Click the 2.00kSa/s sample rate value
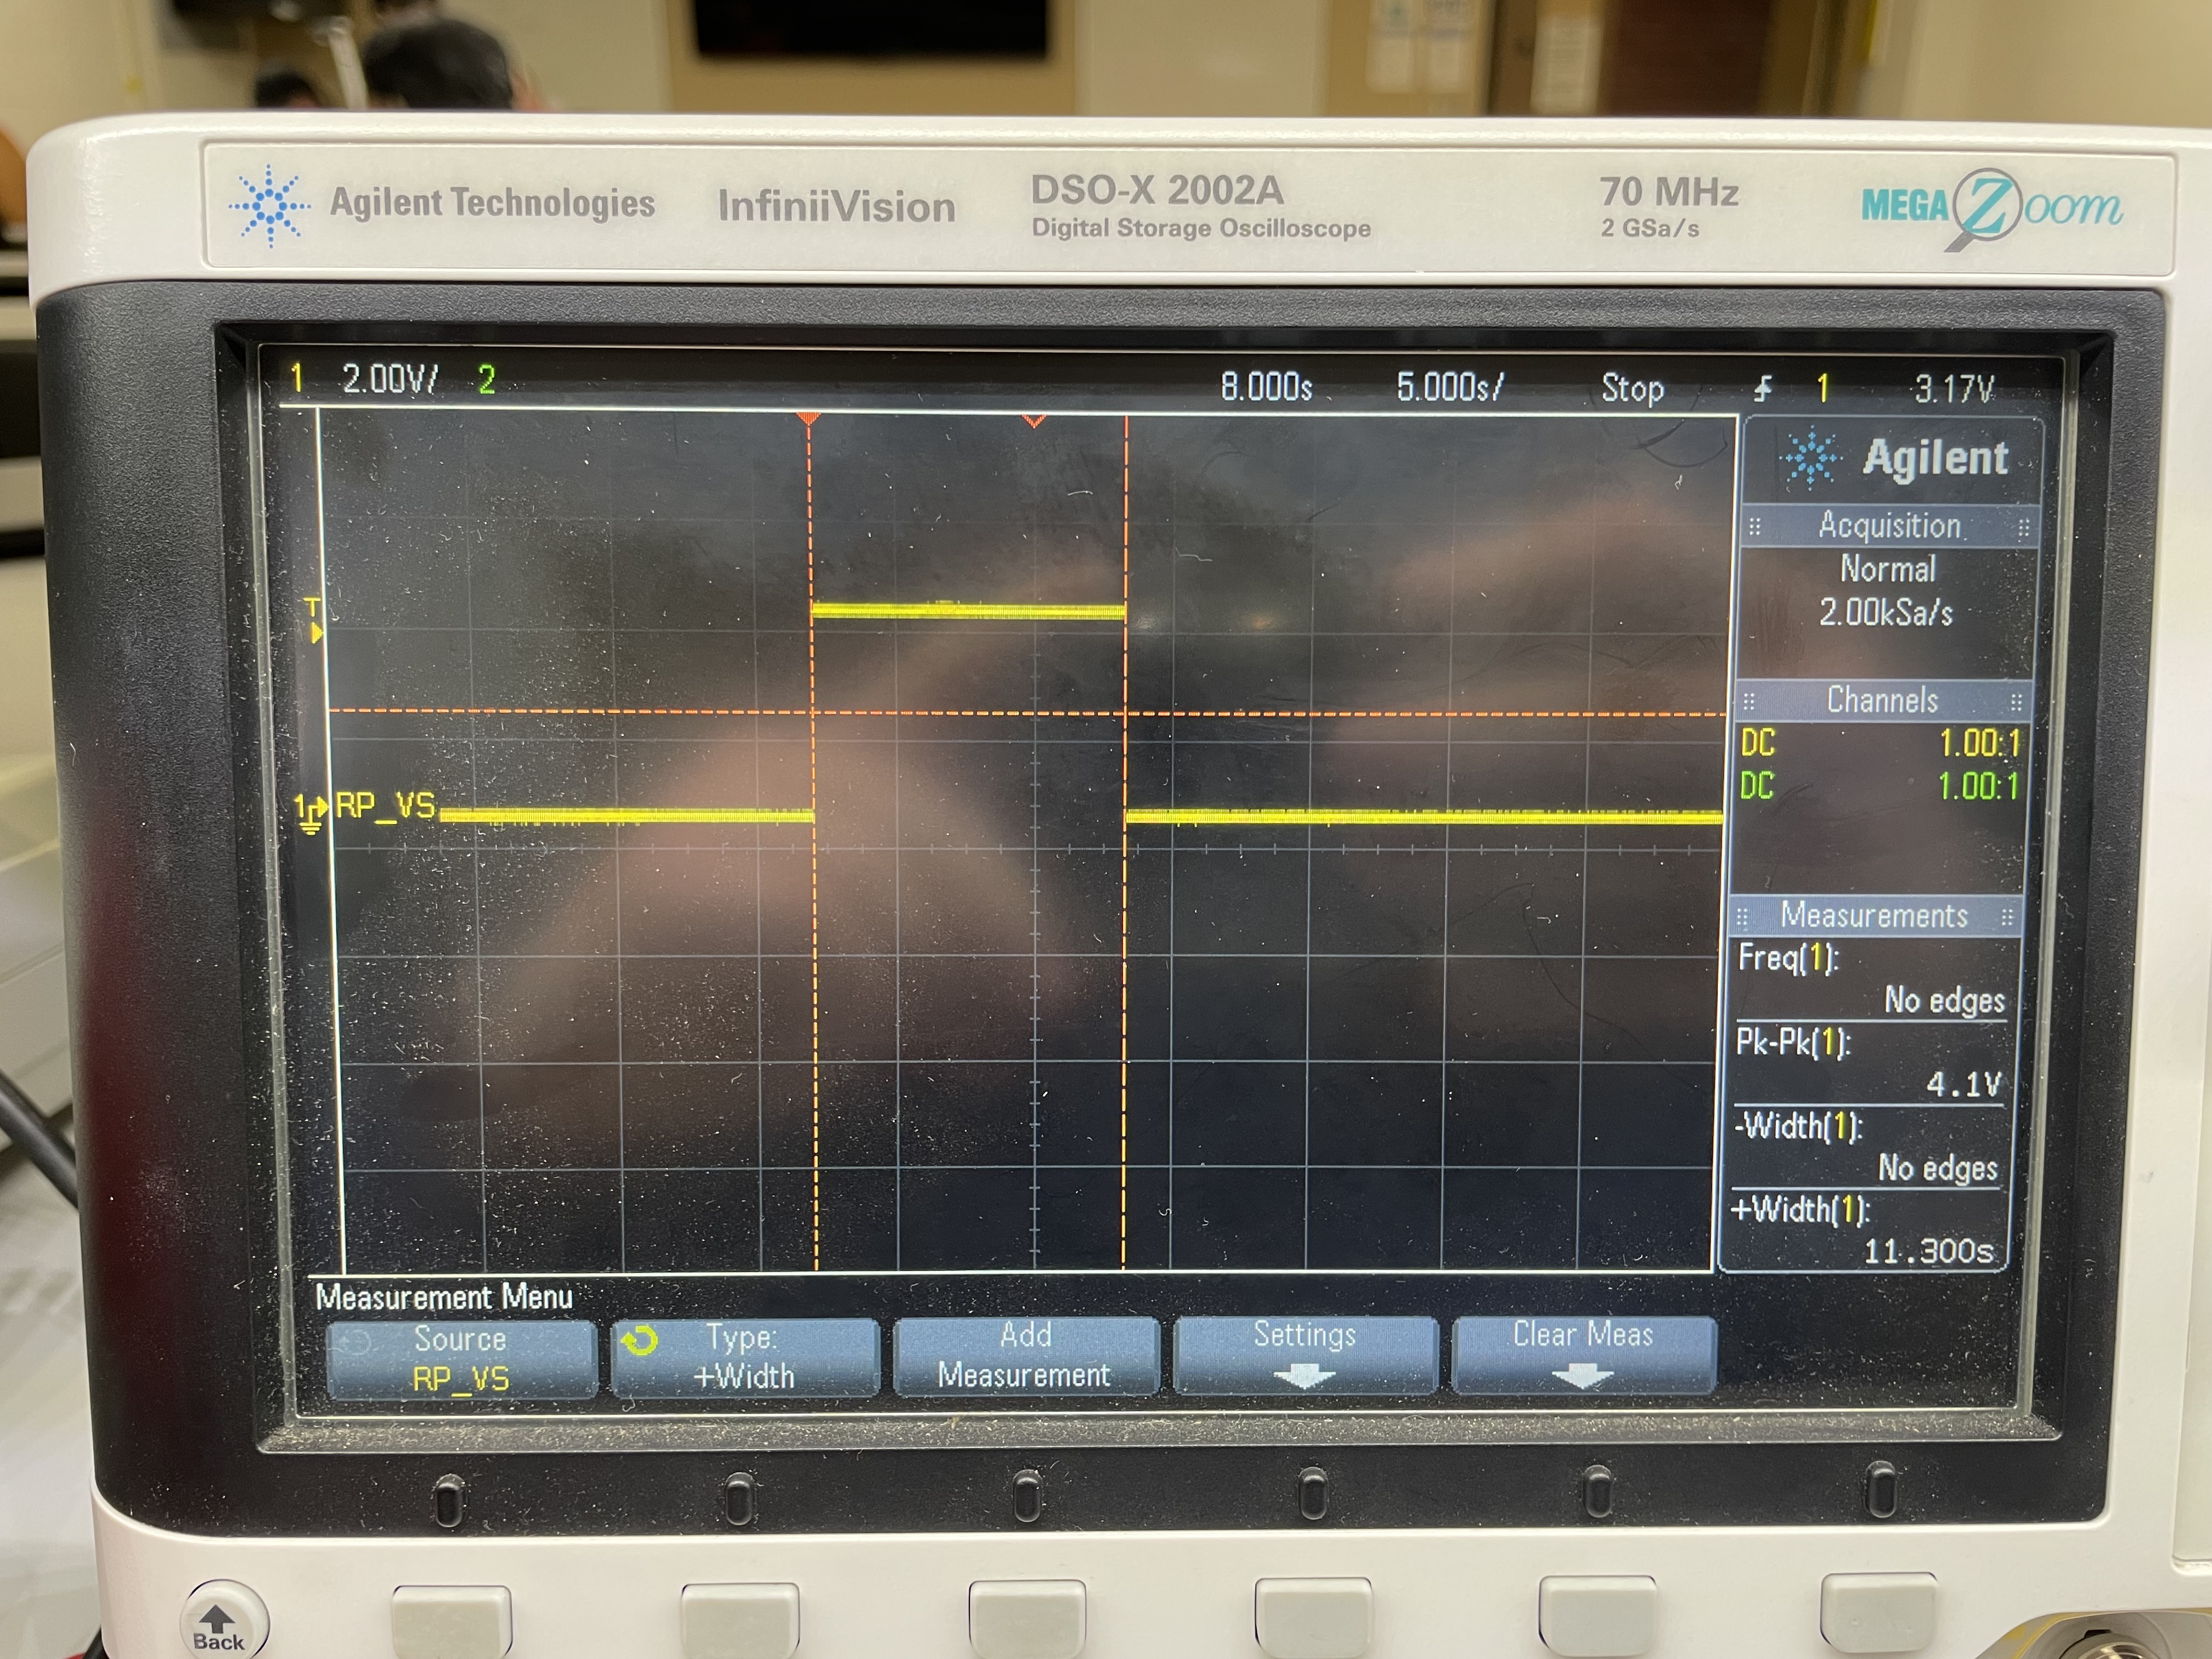2212x1659 pixels. coord(1886,612)
